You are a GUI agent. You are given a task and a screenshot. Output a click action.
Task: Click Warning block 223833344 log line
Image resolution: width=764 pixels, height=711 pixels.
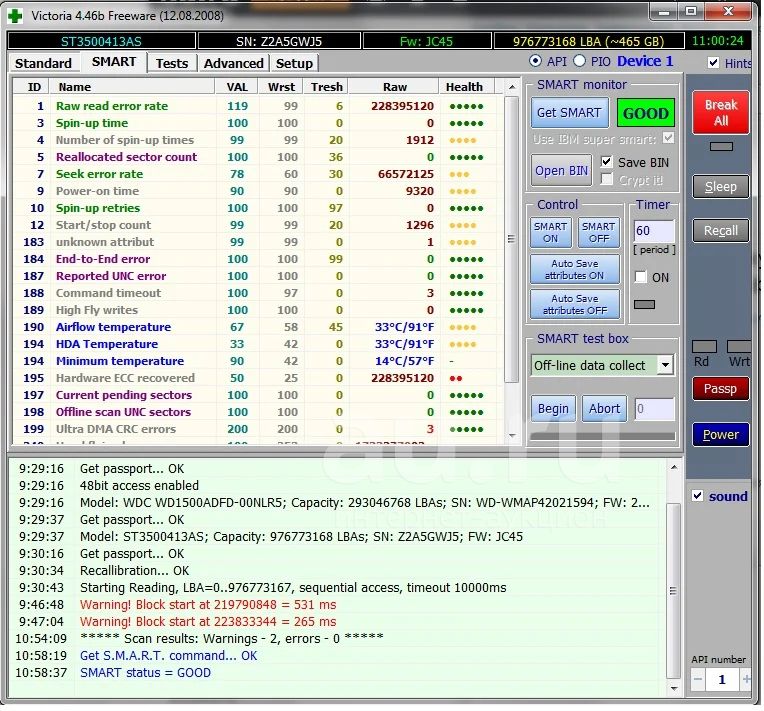point(208,622)
